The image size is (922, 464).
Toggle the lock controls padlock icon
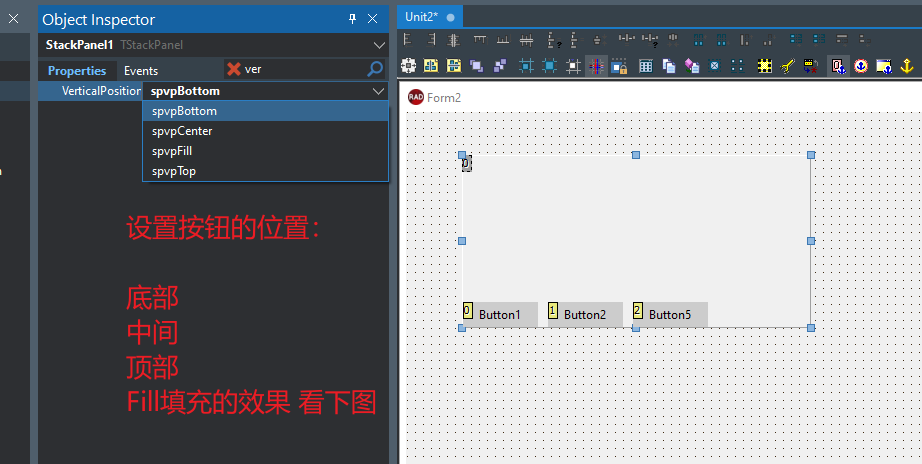point(619,66)
